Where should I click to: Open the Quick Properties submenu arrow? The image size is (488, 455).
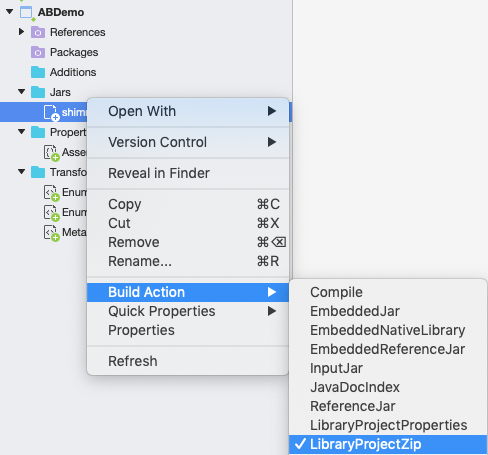[272, 311]
